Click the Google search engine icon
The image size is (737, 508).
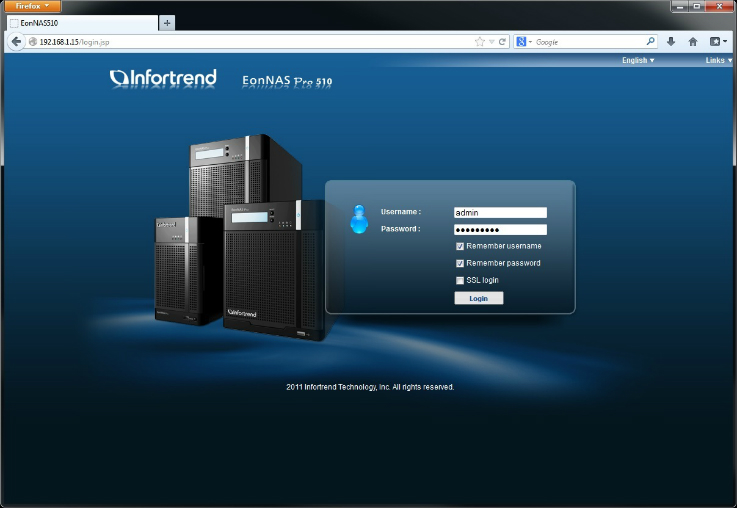coord(521,42)
